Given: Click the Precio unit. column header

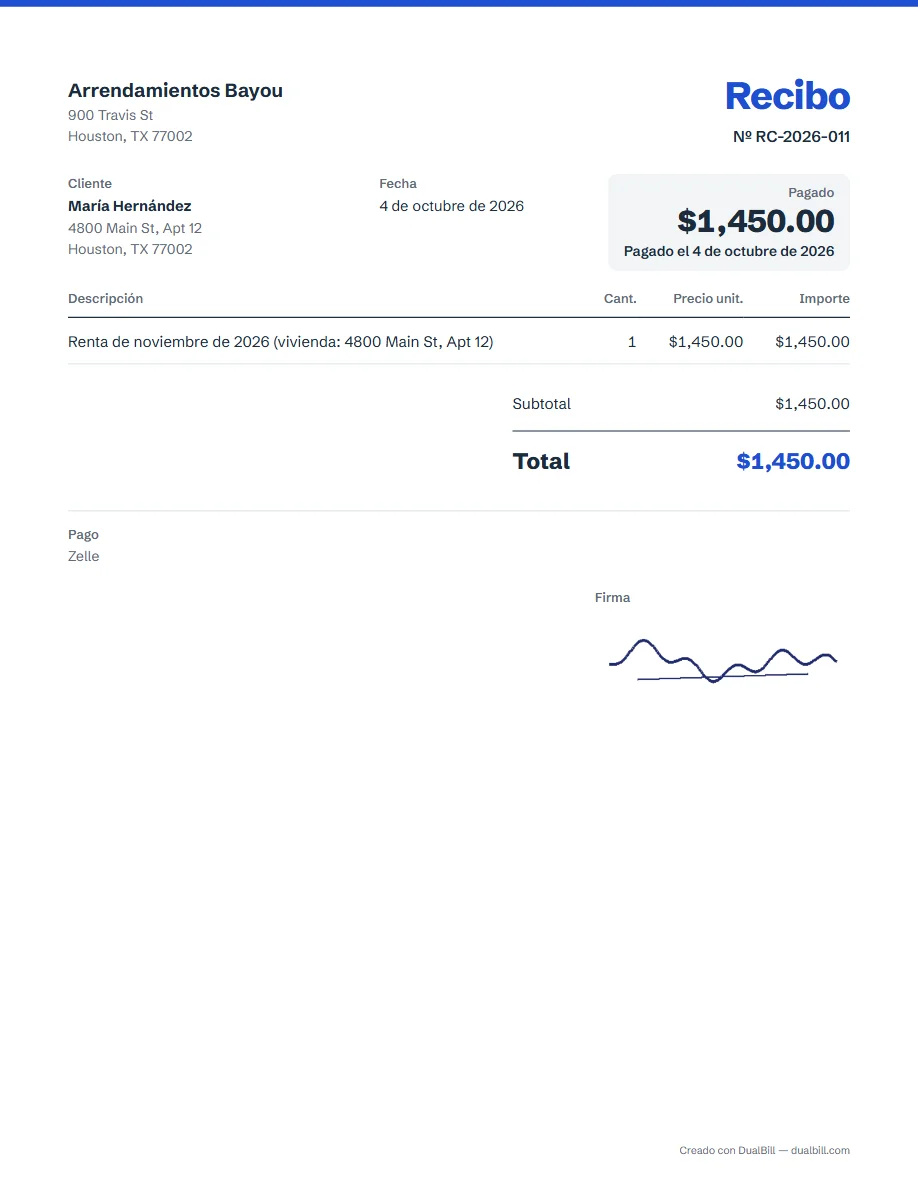Looking at the screenshot, I should point(707,299).
